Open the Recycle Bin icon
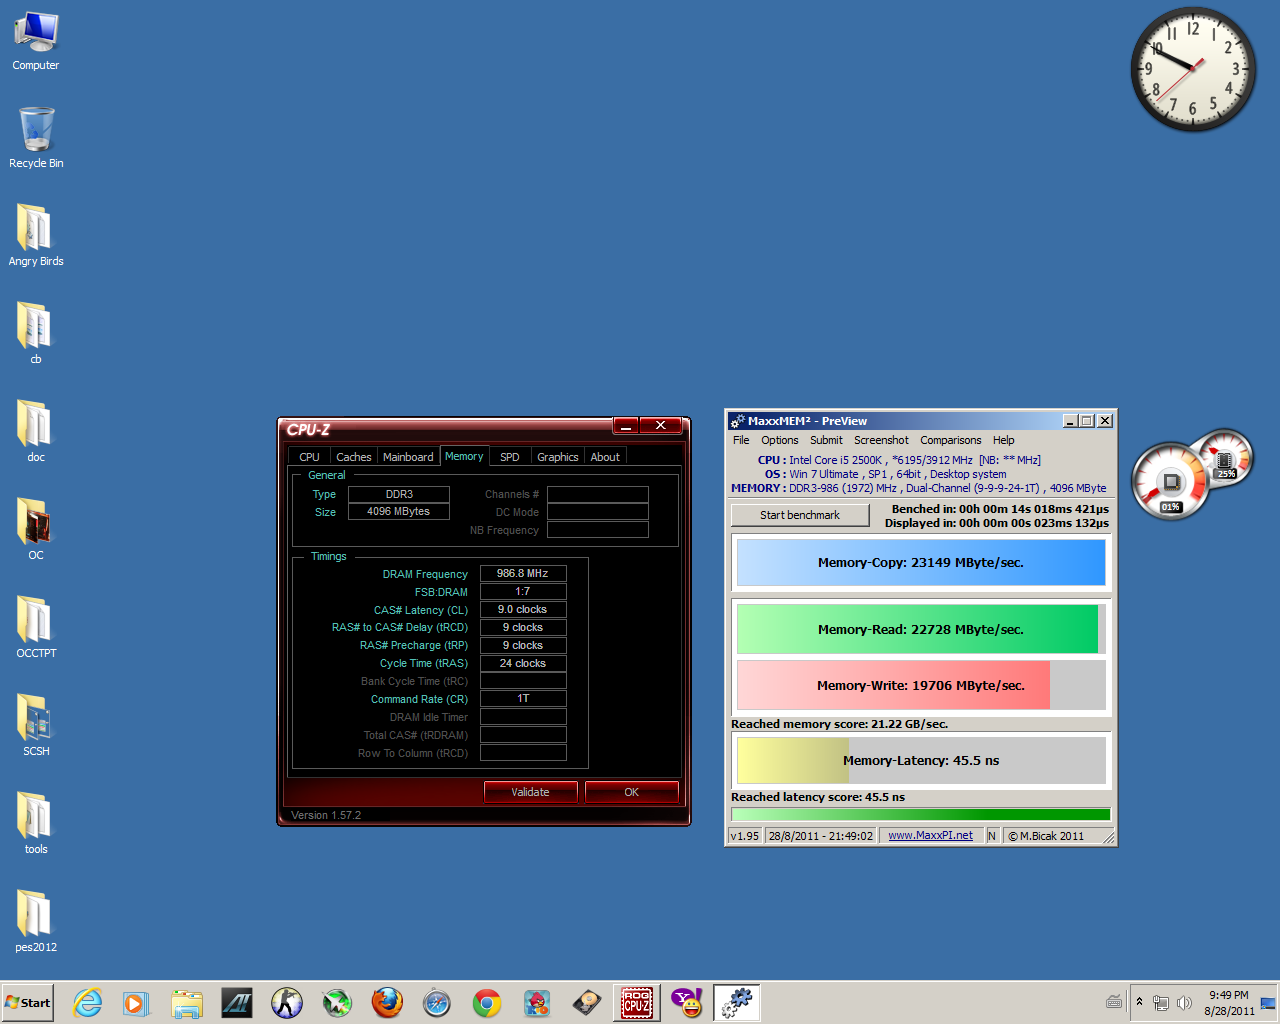 (x=36, y=138)
